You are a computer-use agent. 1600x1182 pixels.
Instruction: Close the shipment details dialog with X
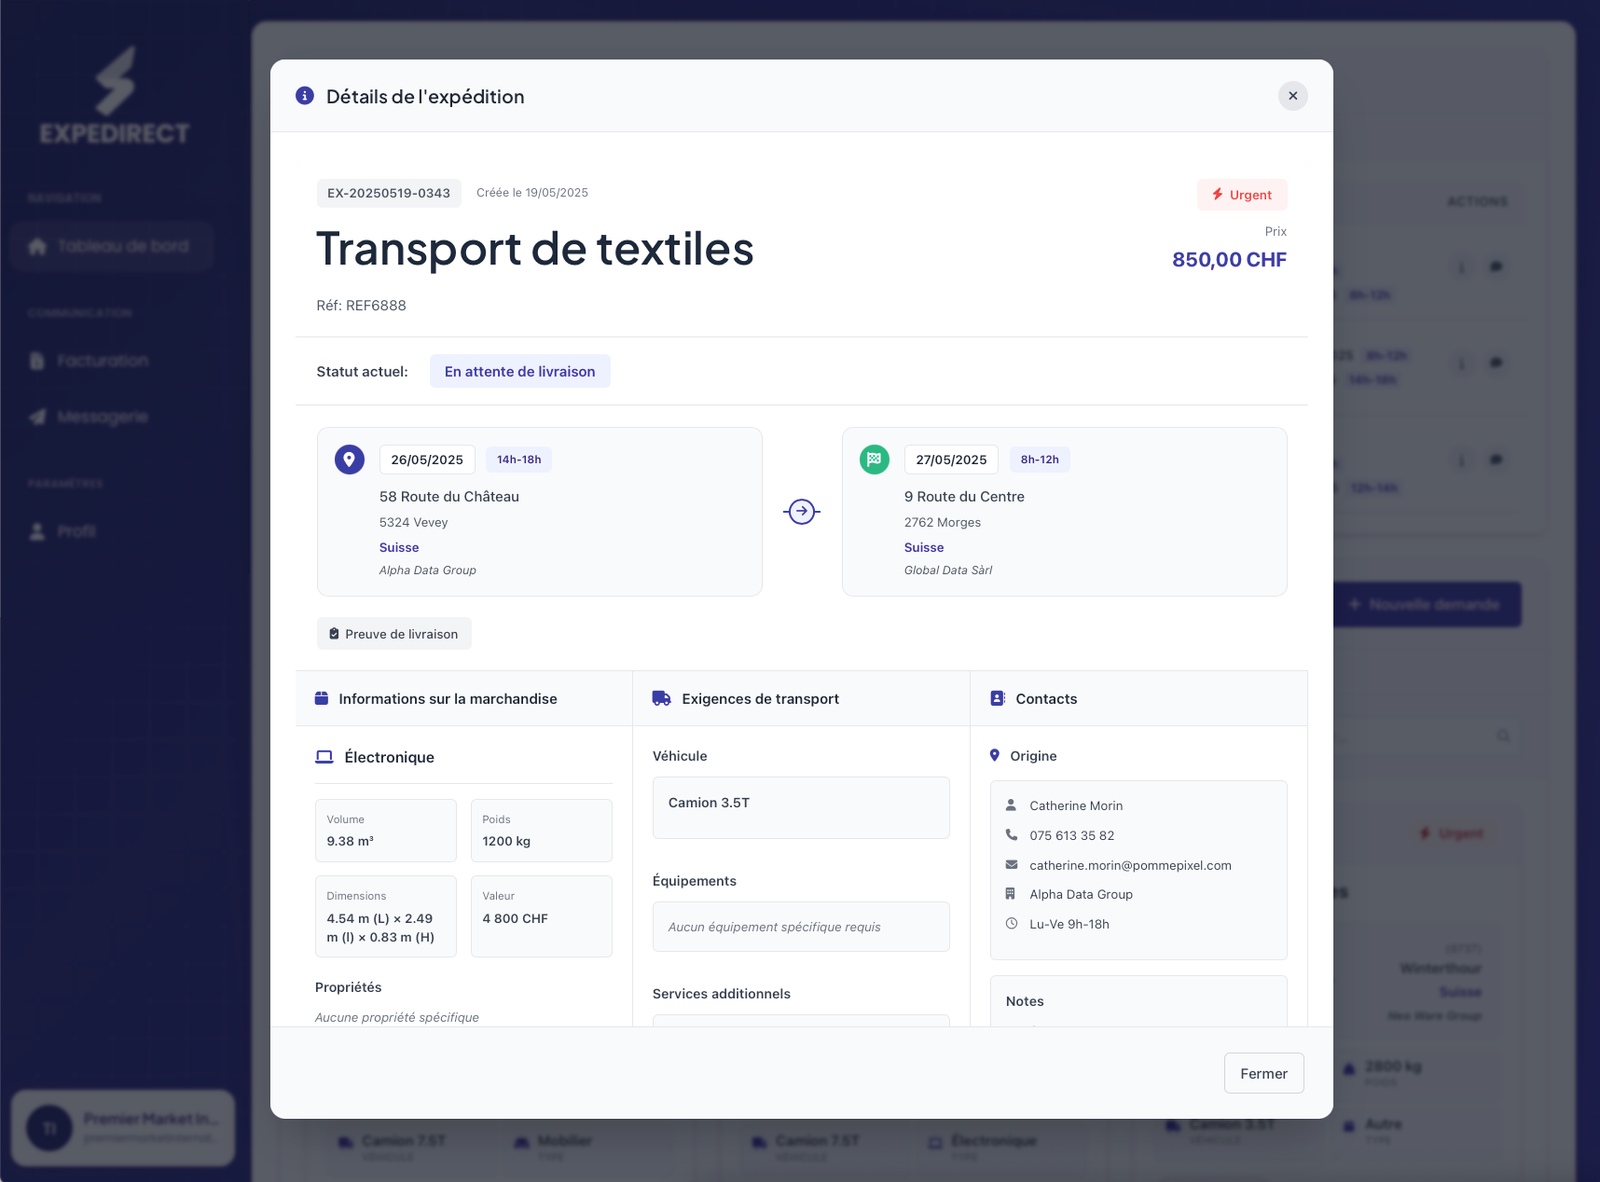pos(1293,96)
